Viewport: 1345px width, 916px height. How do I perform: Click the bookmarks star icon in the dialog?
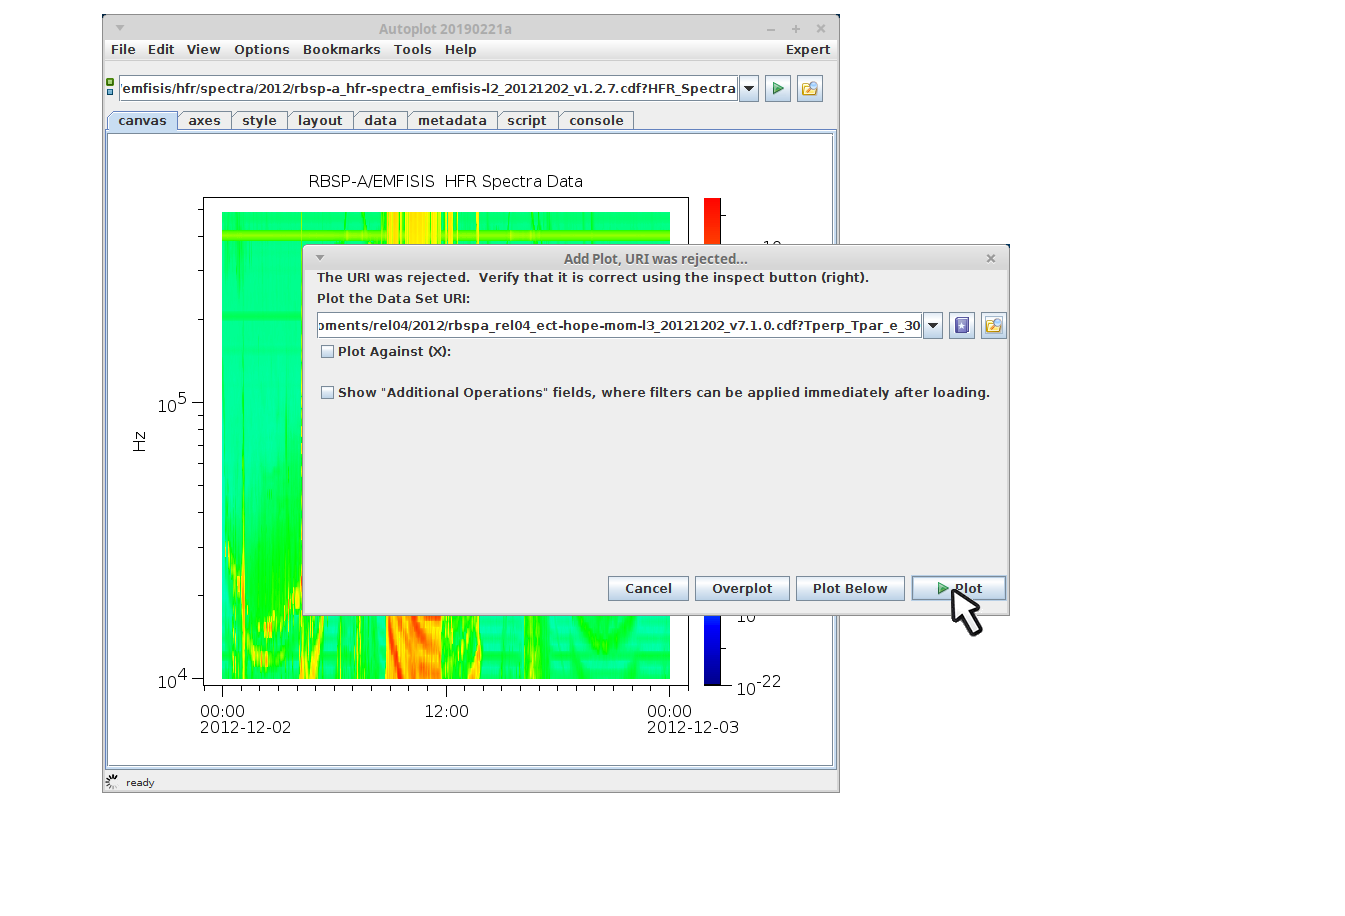[961, 326]
